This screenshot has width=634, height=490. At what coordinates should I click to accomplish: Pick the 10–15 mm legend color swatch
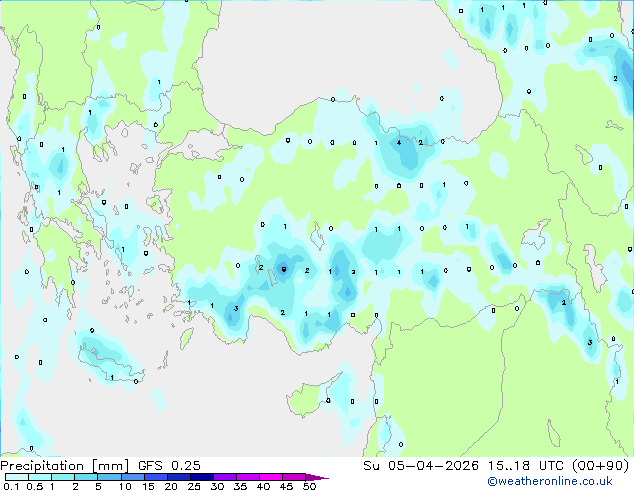(132, 477)
